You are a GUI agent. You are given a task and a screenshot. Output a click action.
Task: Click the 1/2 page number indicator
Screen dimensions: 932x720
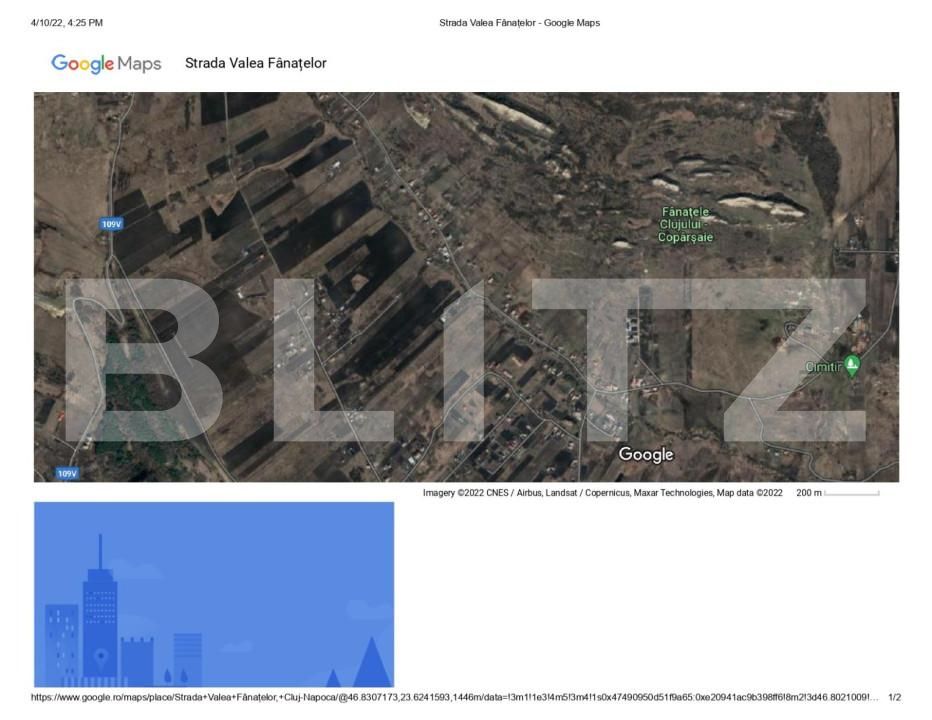pos(894,697)
